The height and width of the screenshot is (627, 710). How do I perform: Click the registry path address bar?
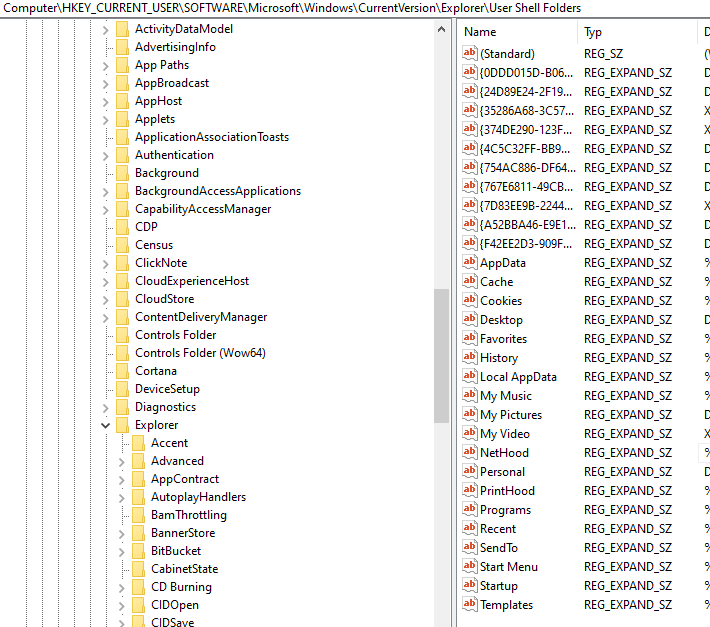(x=355, y=8)
